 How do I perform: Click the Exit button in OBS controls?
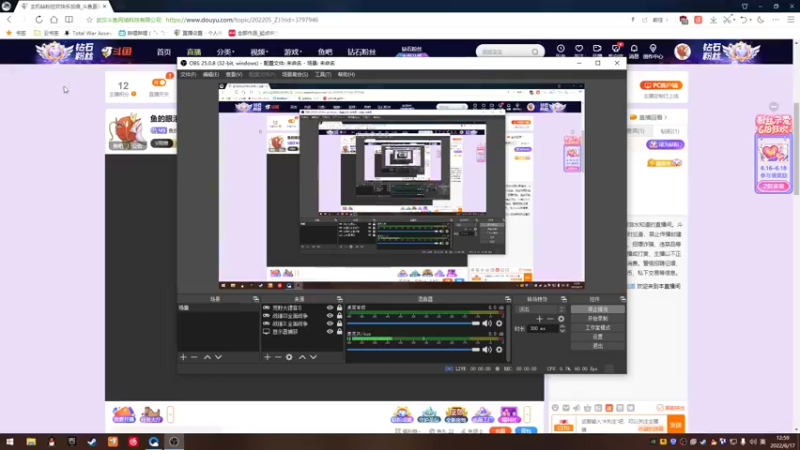tap(597, 346)
